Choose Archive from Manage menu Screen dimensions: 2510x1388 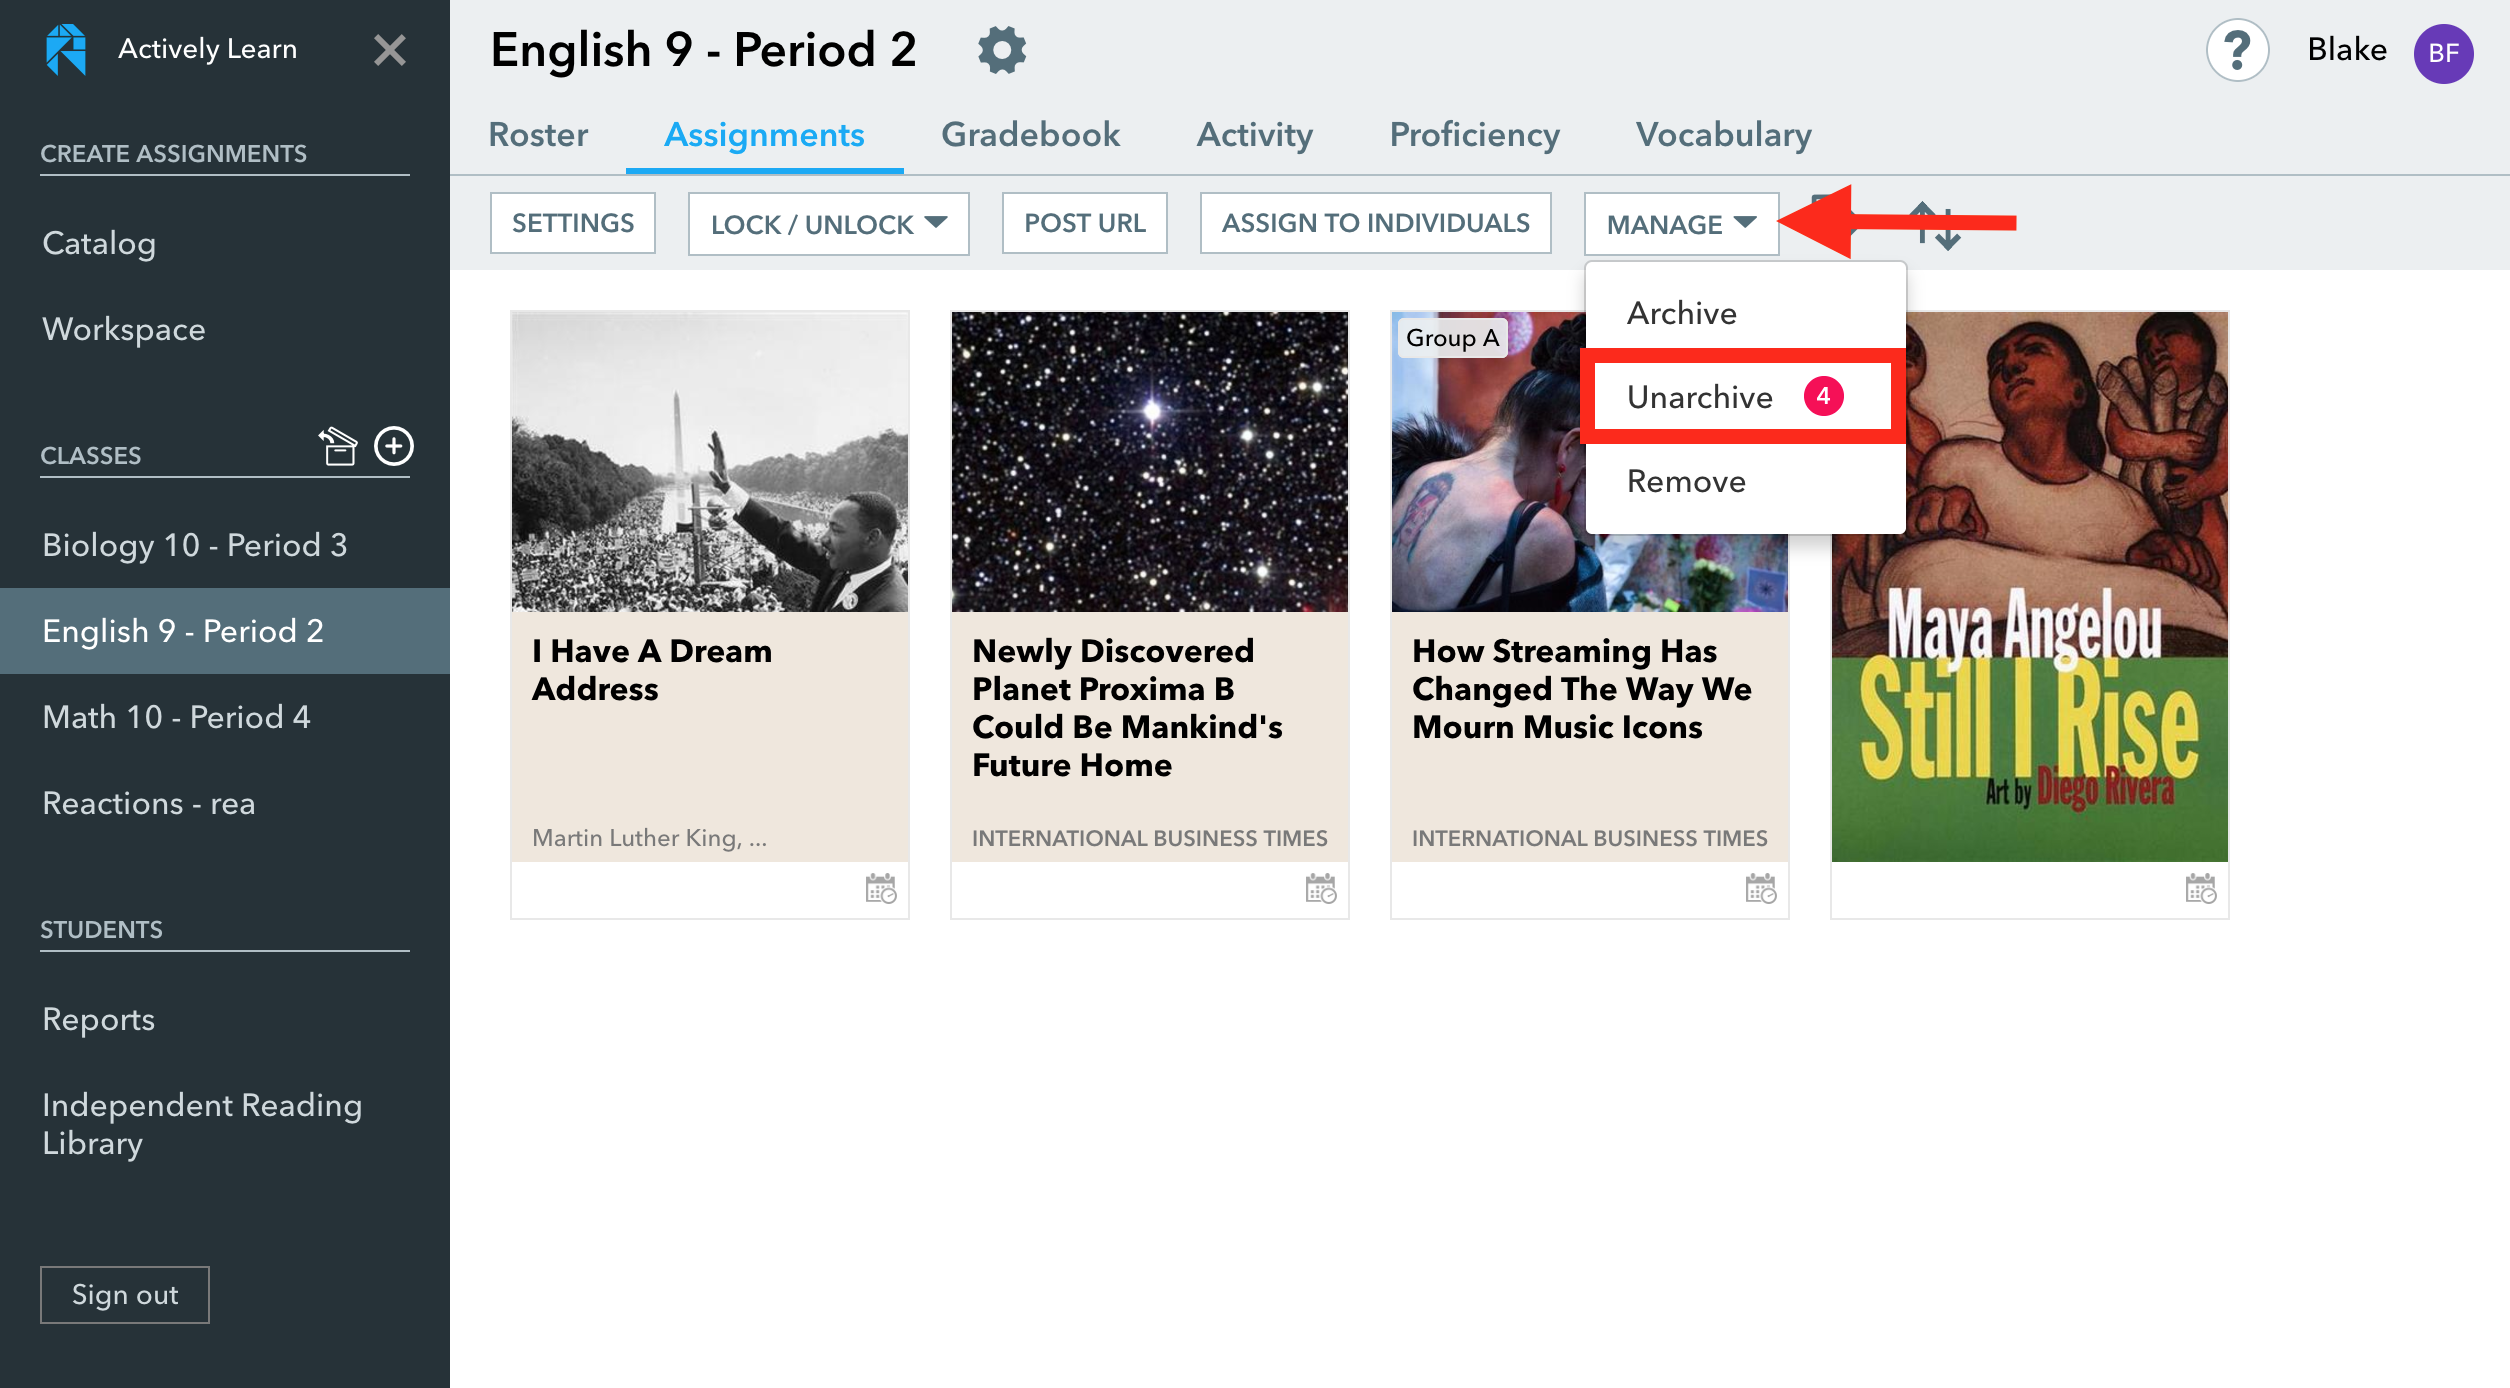(1745, 313)
